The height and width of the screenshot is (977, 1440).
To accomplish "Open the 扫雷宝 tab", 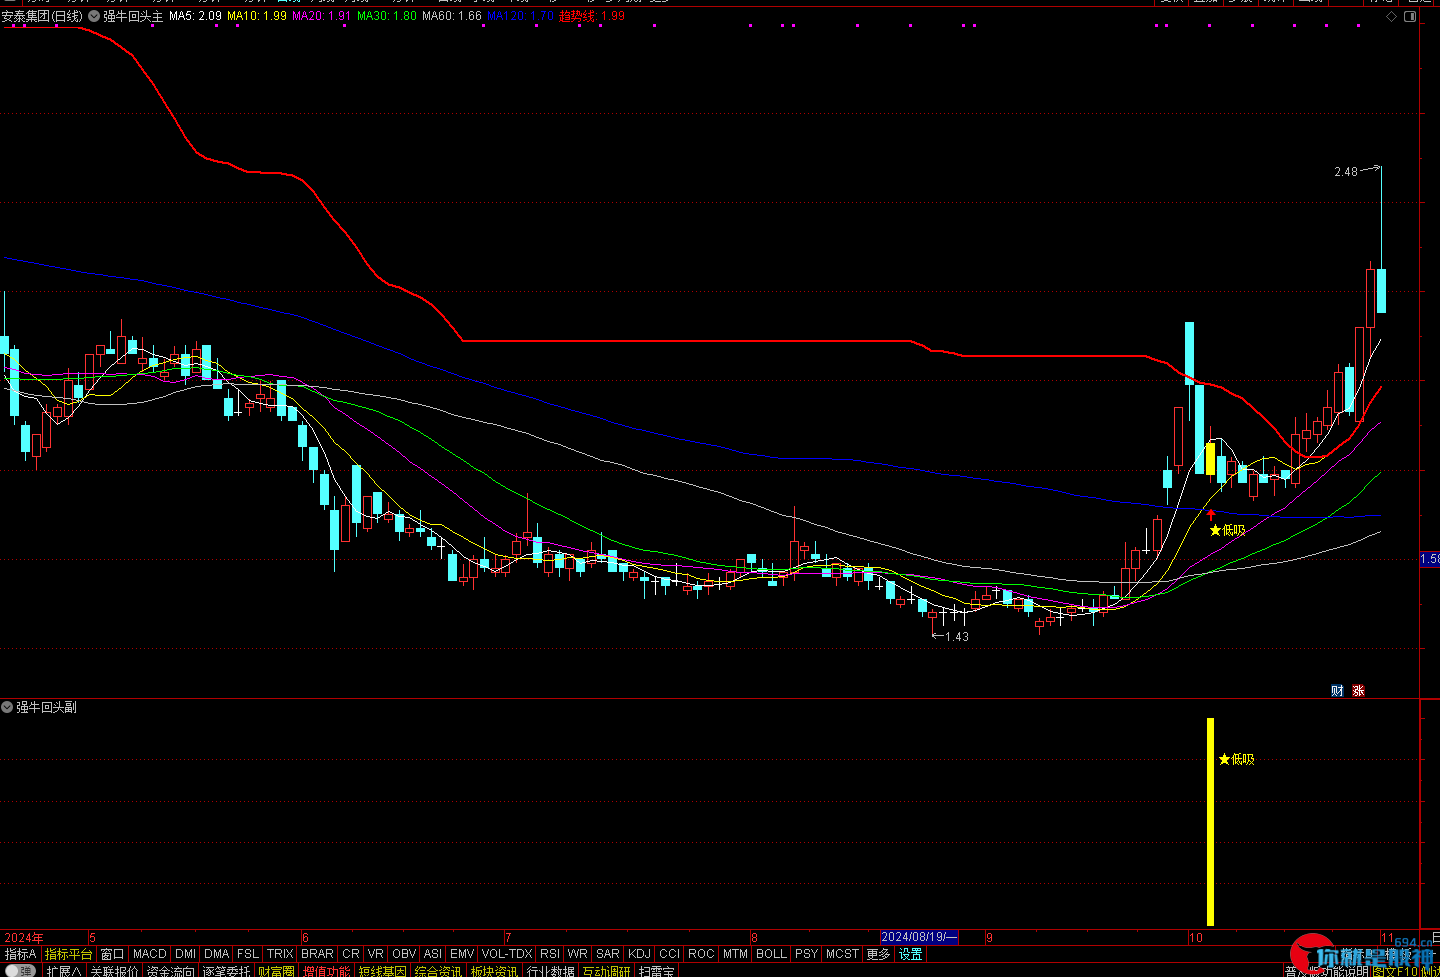I will click(657, 971).
